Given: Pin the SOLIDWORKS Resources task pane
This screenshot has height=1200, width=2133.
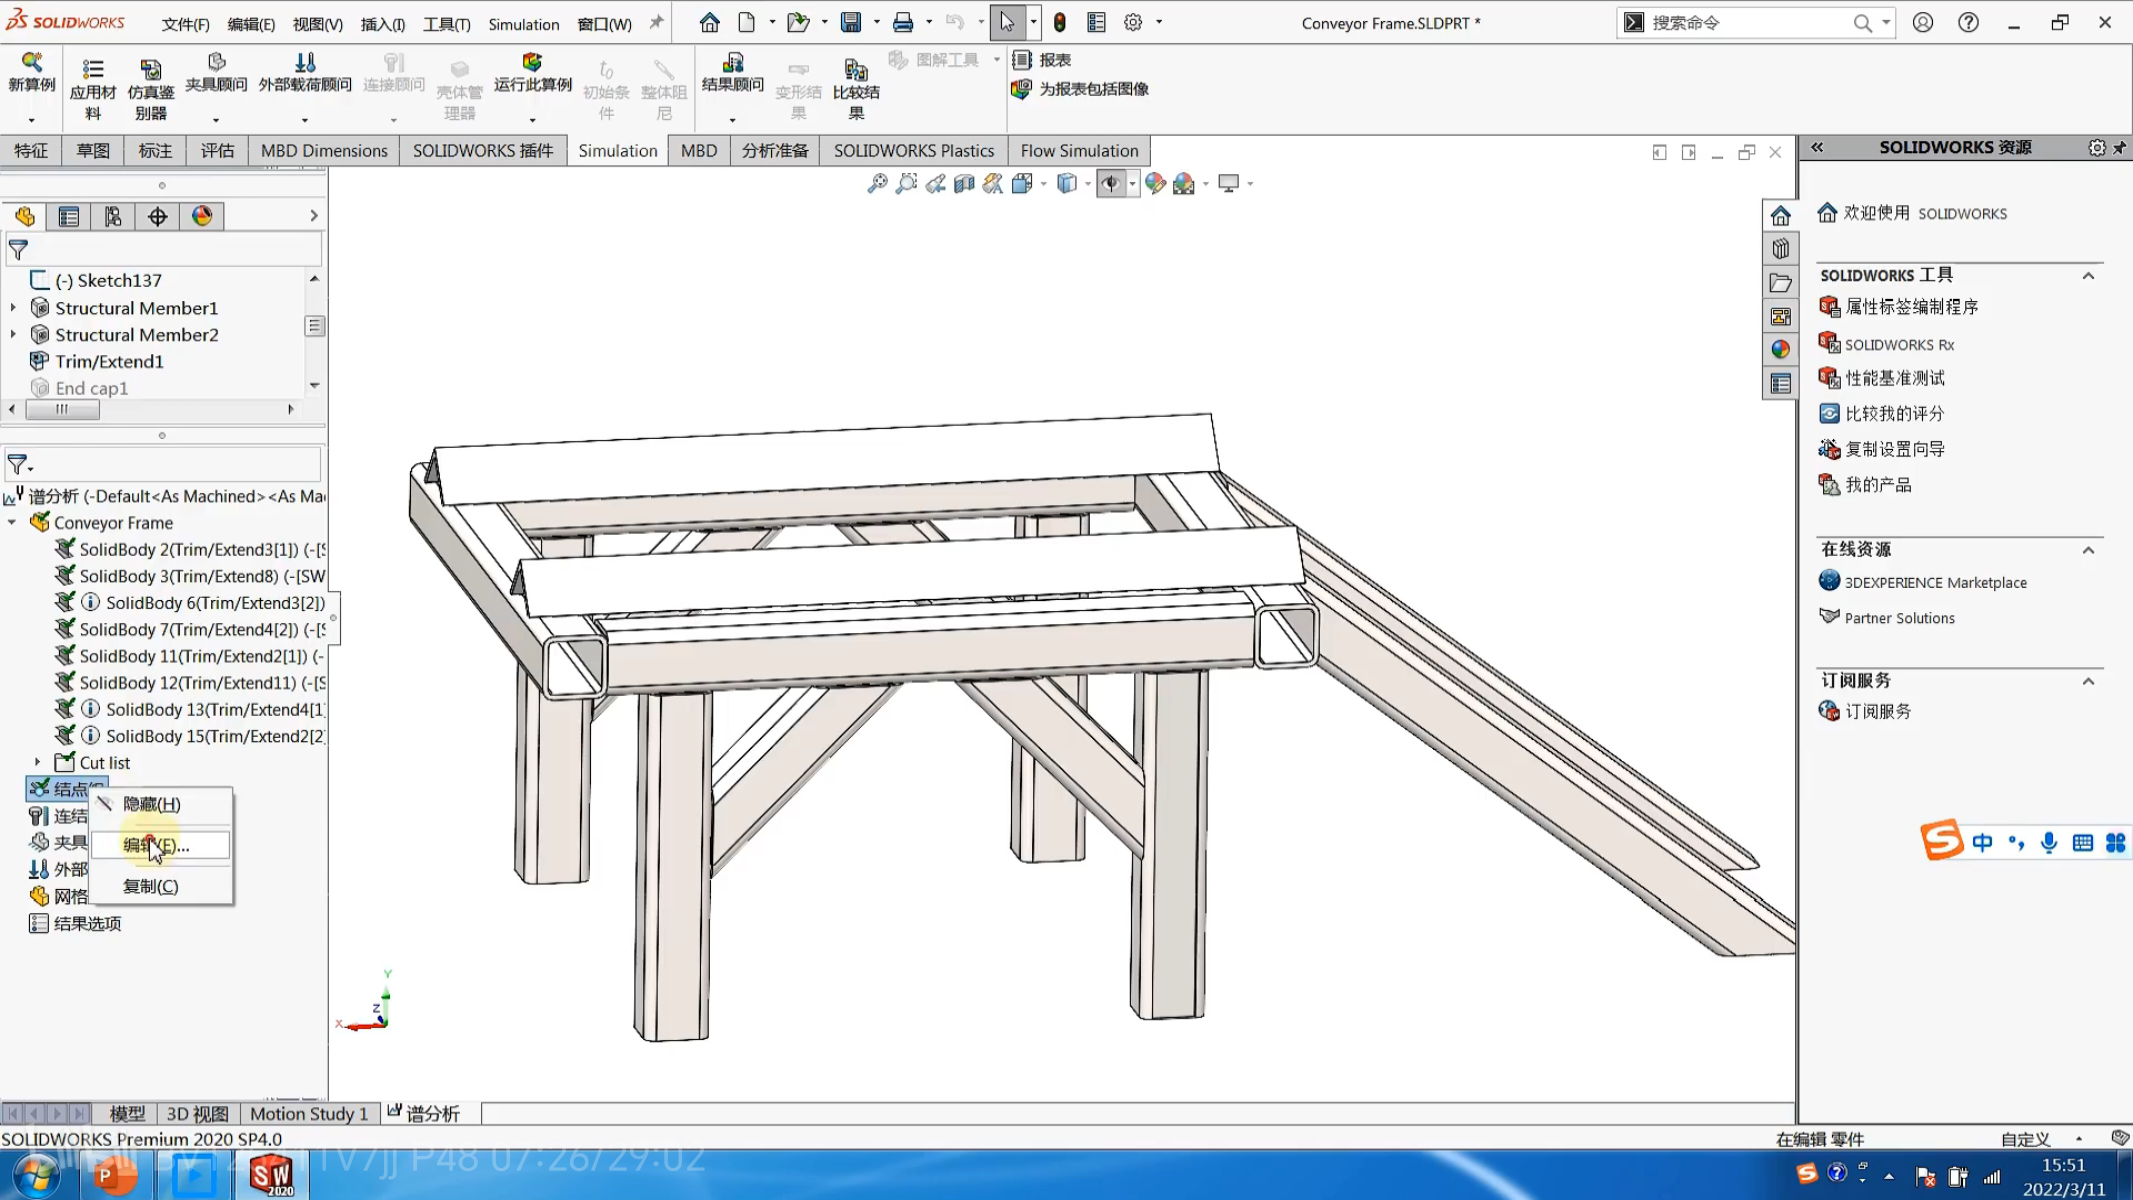Looking at the screenshot, I should pos(2119,148).
